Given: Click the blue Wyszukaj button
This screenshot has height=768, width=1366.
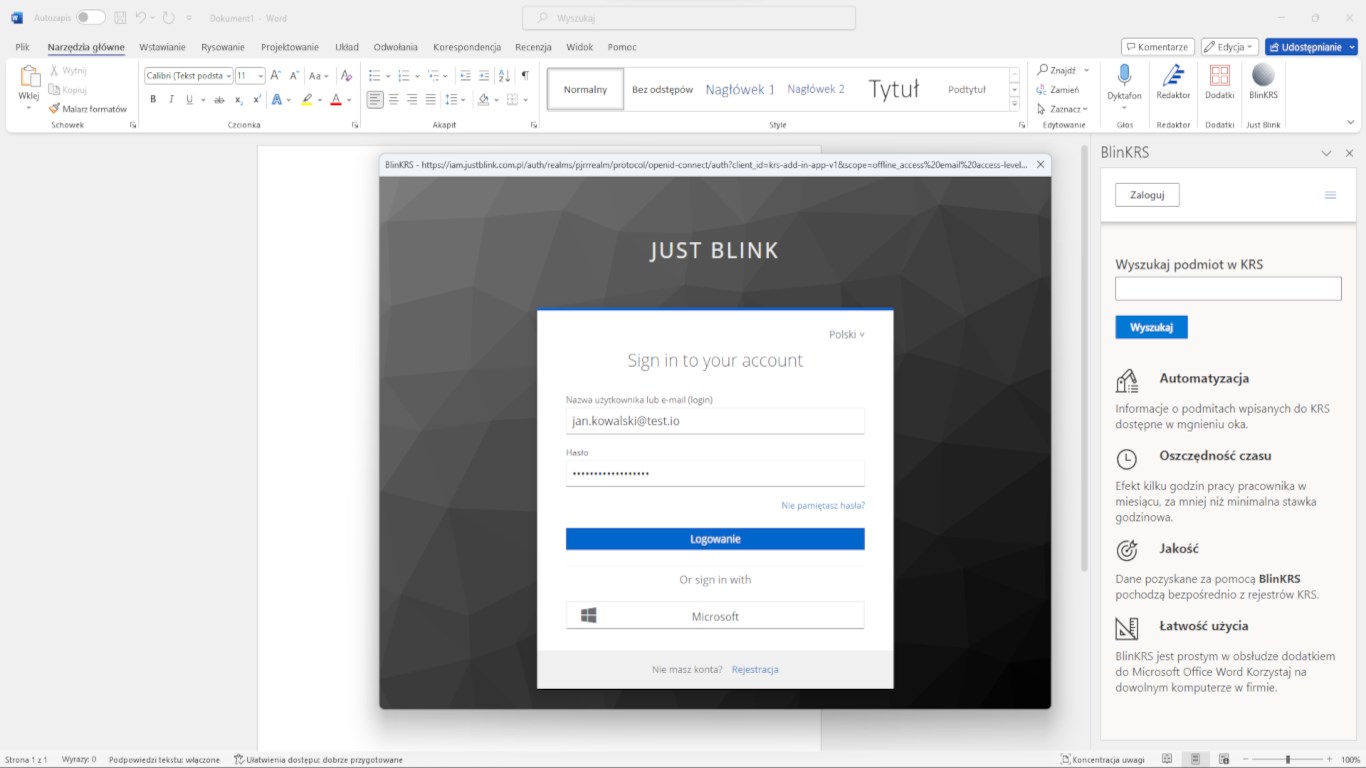Looking at the screenshot, I should pos(1151,327).
